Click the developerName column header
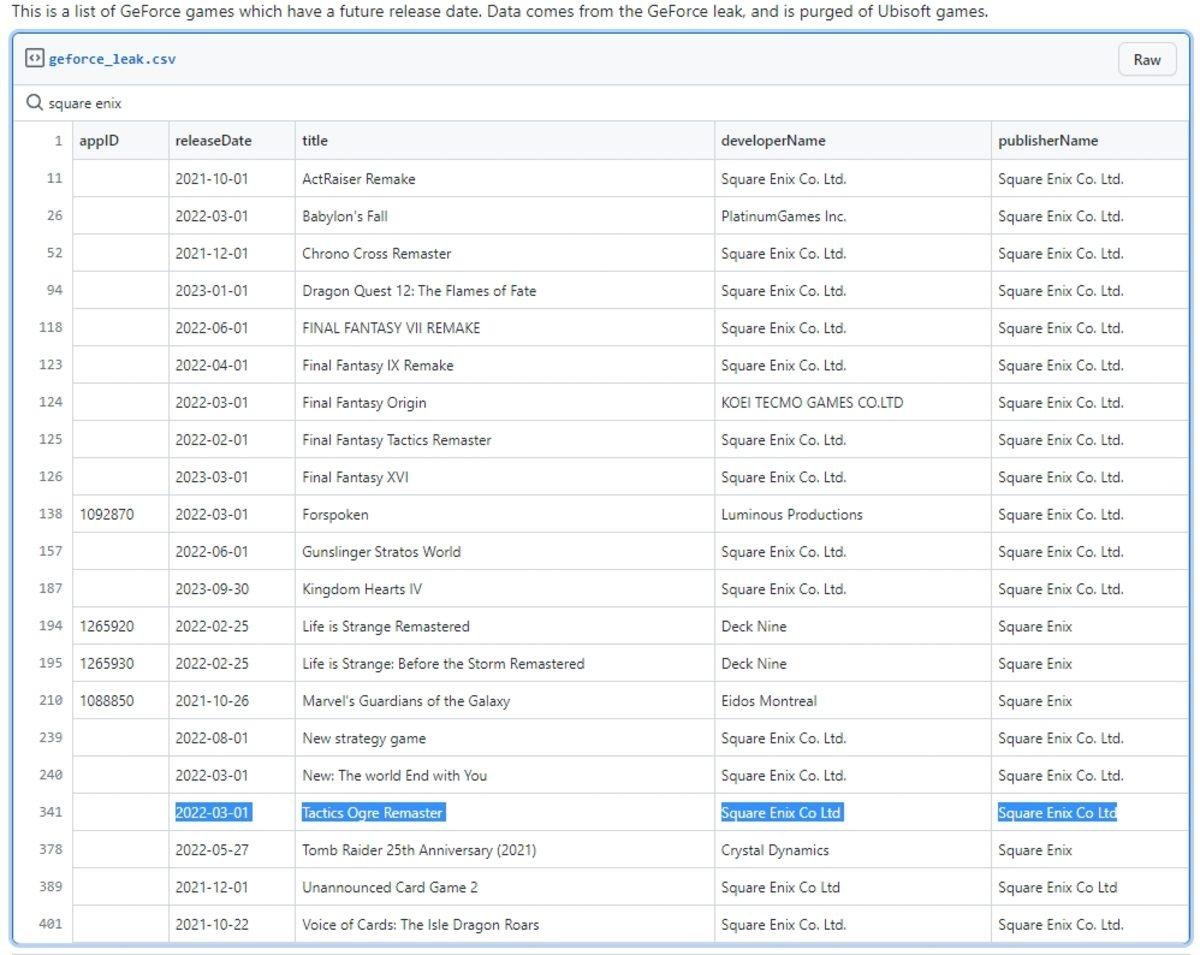1200x955 pixels. point(773,141)
